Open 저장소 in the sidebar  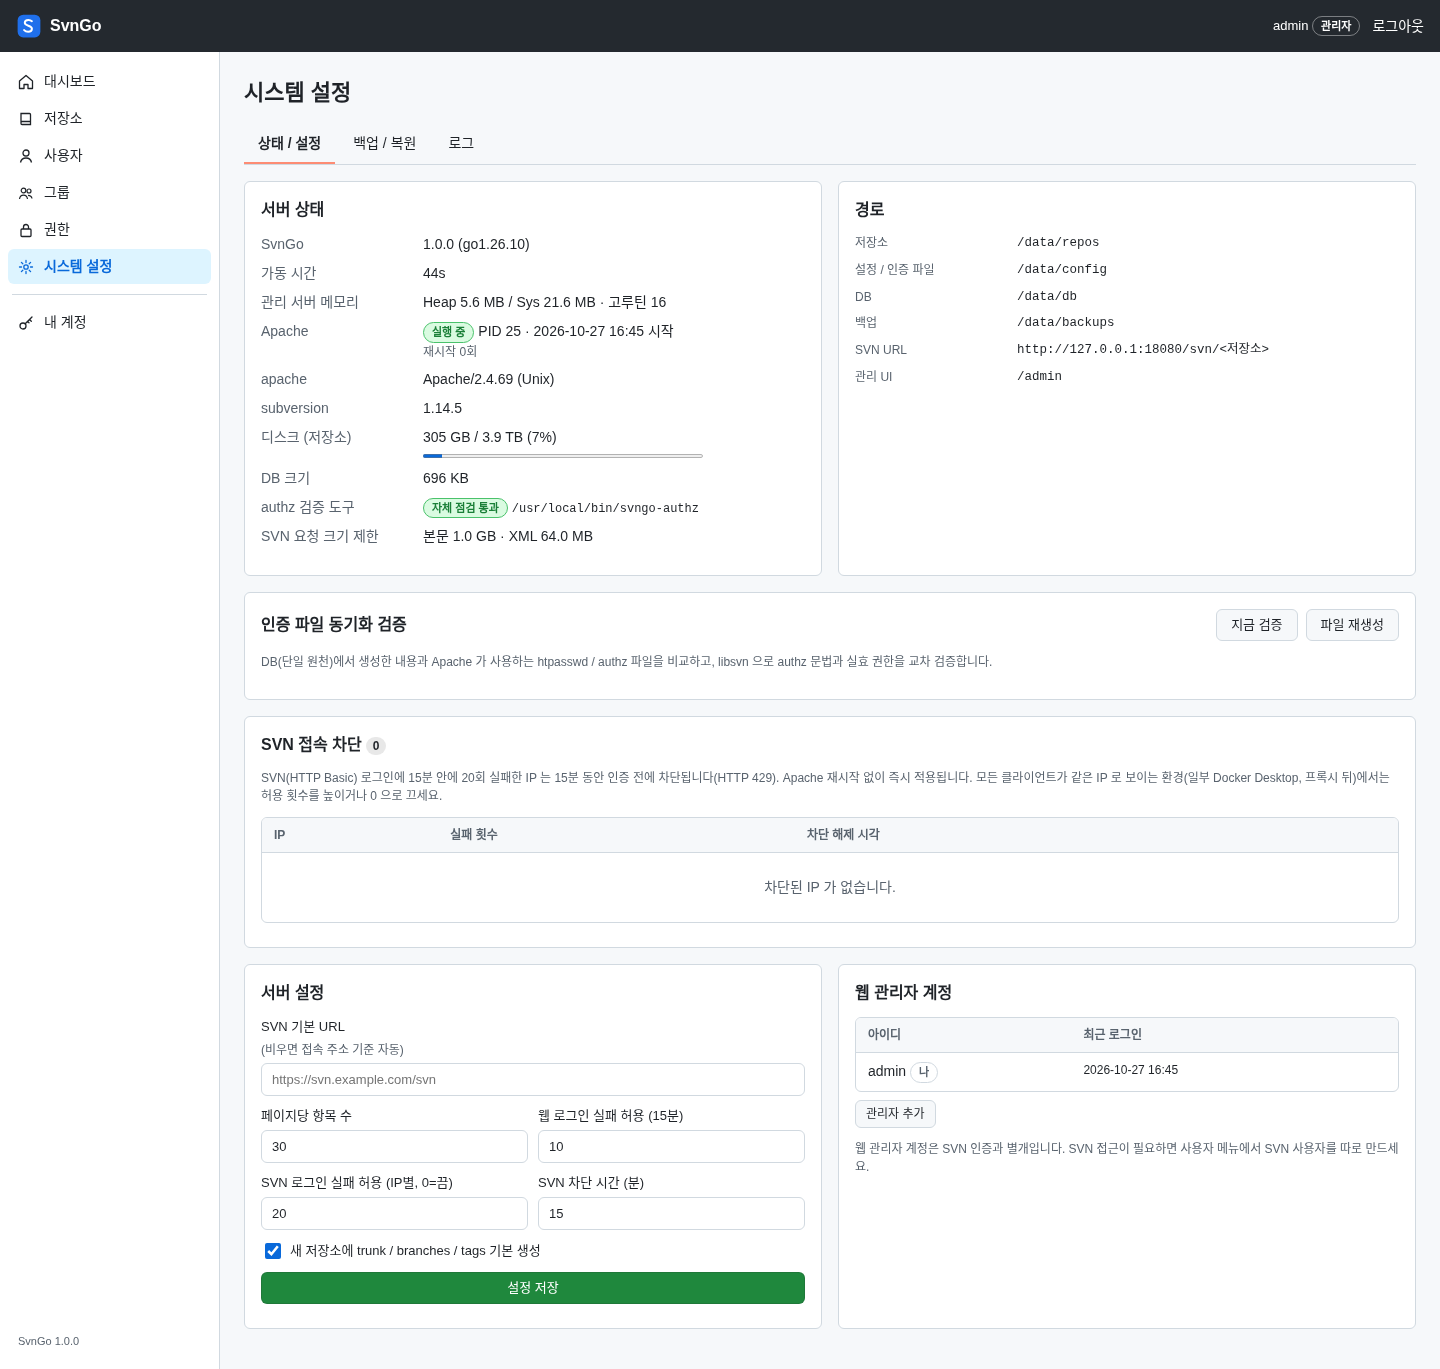point(109,119)
